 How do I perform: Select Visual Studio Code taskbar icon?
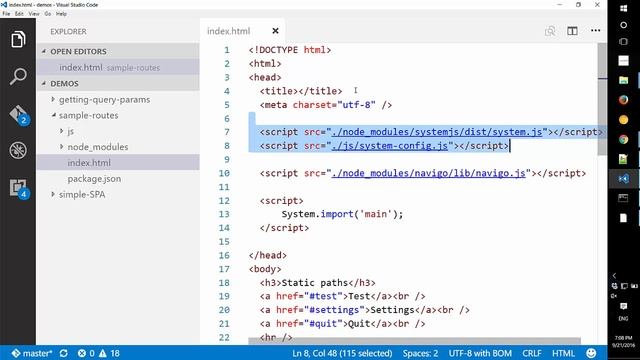click(623, 179)
